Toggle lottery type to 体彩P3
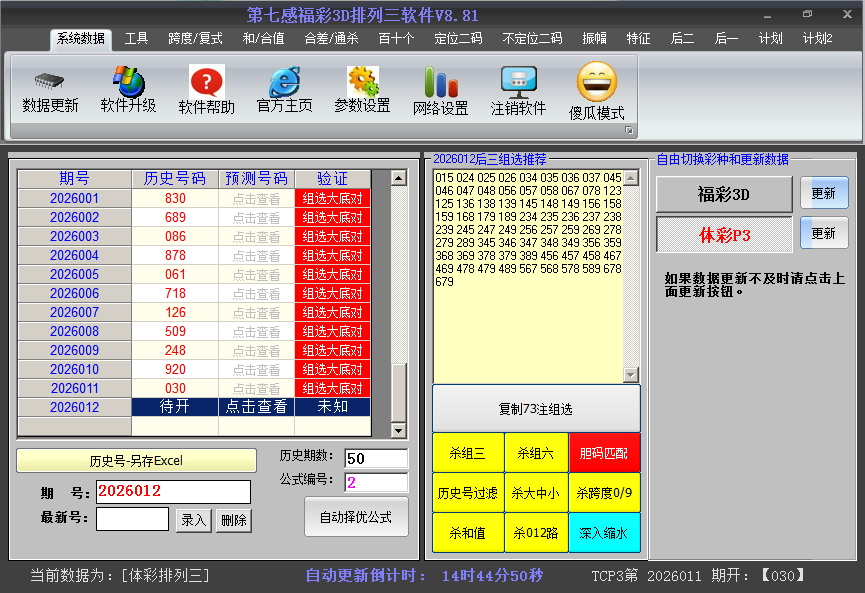Image resolution: width=865 pixels, height=593 pixels. pos(723,234)
